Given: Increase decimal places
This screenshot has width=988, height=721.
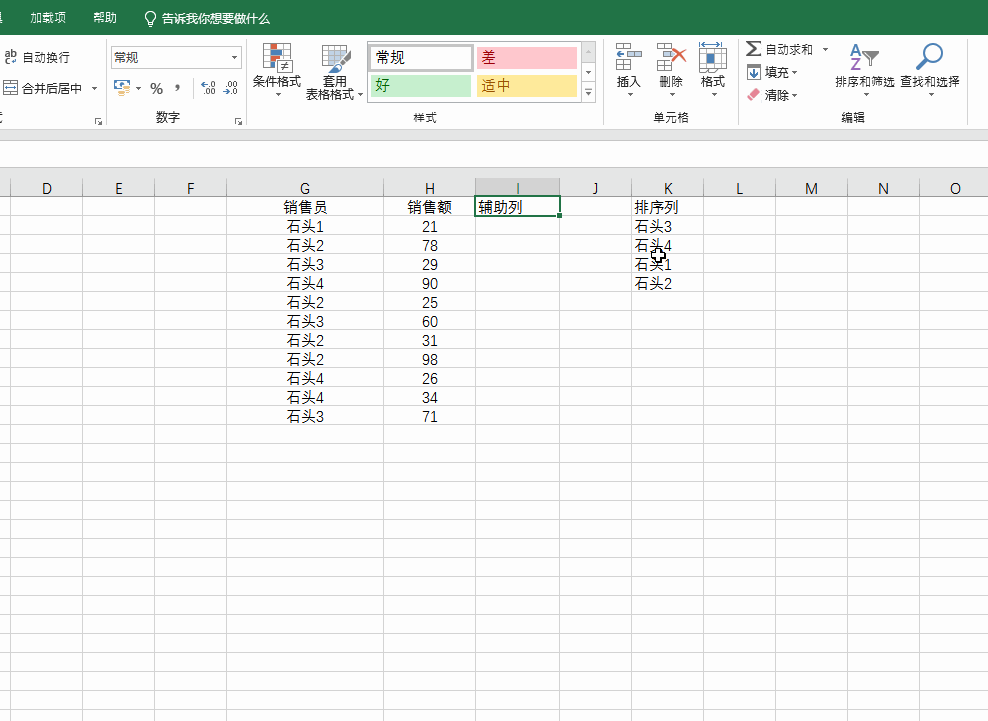Looking at the screenshot, I should (x=209, y=88).
